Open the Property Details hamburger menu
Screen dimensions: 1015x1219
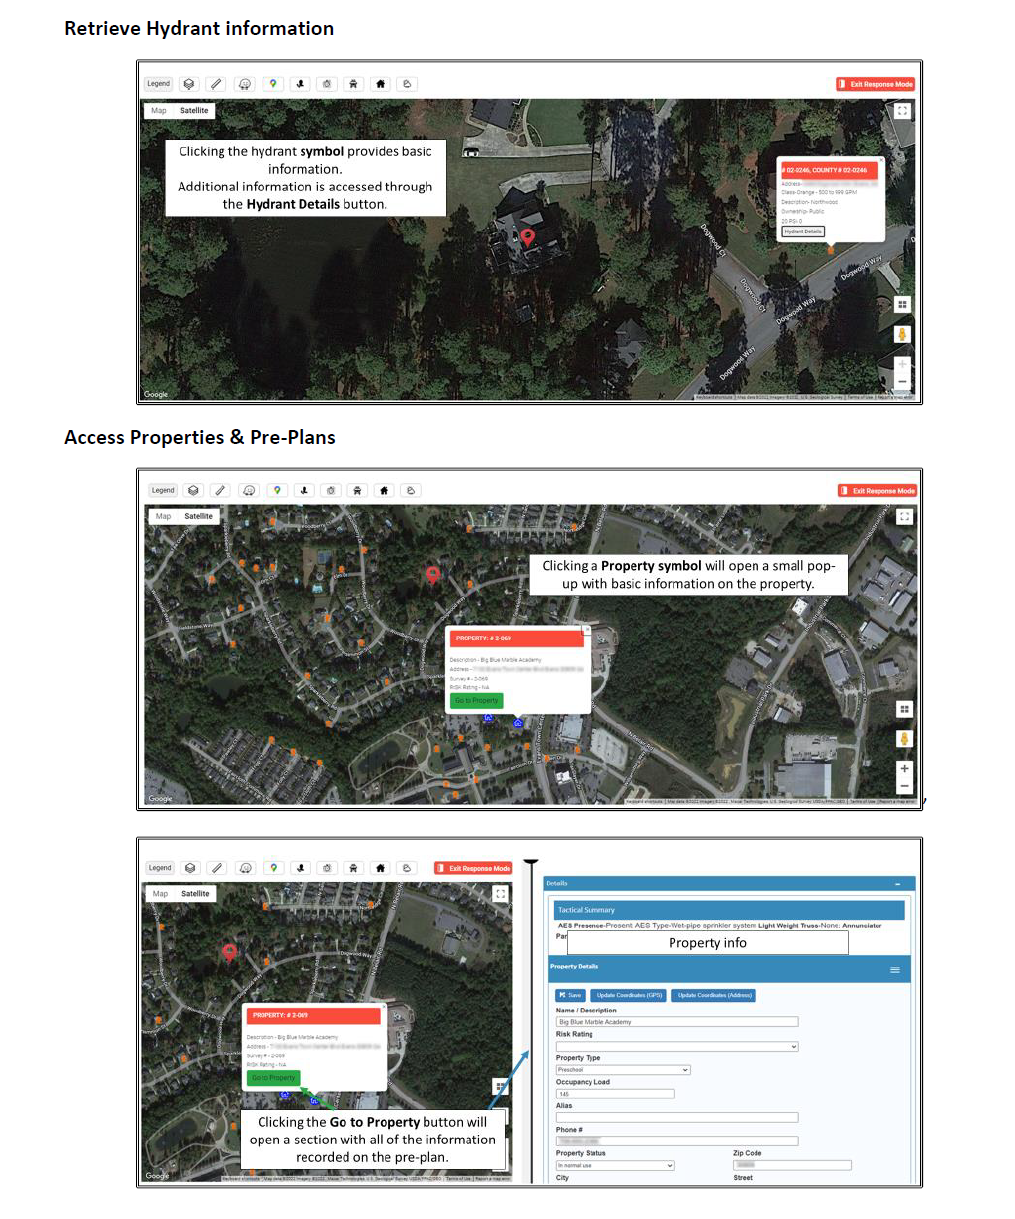tap(895, 970)
